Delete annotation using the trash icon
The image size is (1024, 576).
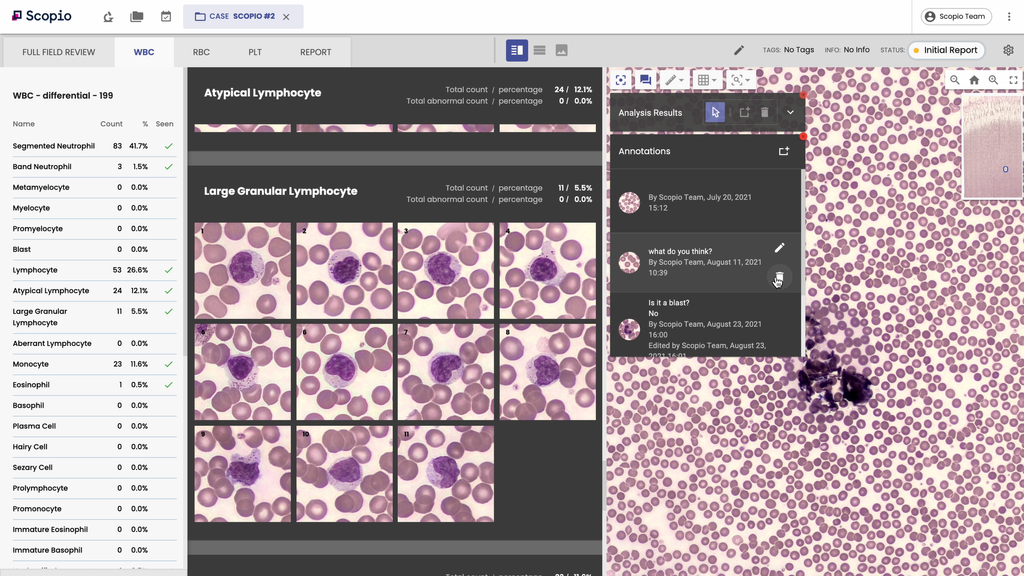coord(764,113)
